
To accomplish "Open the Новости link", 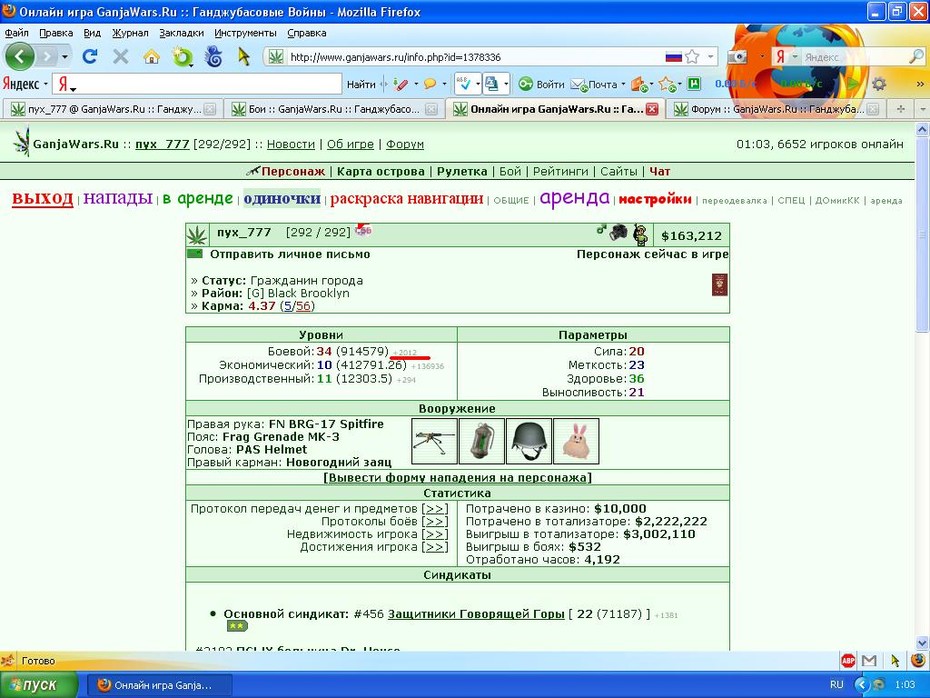I will [x=291, y=144].
